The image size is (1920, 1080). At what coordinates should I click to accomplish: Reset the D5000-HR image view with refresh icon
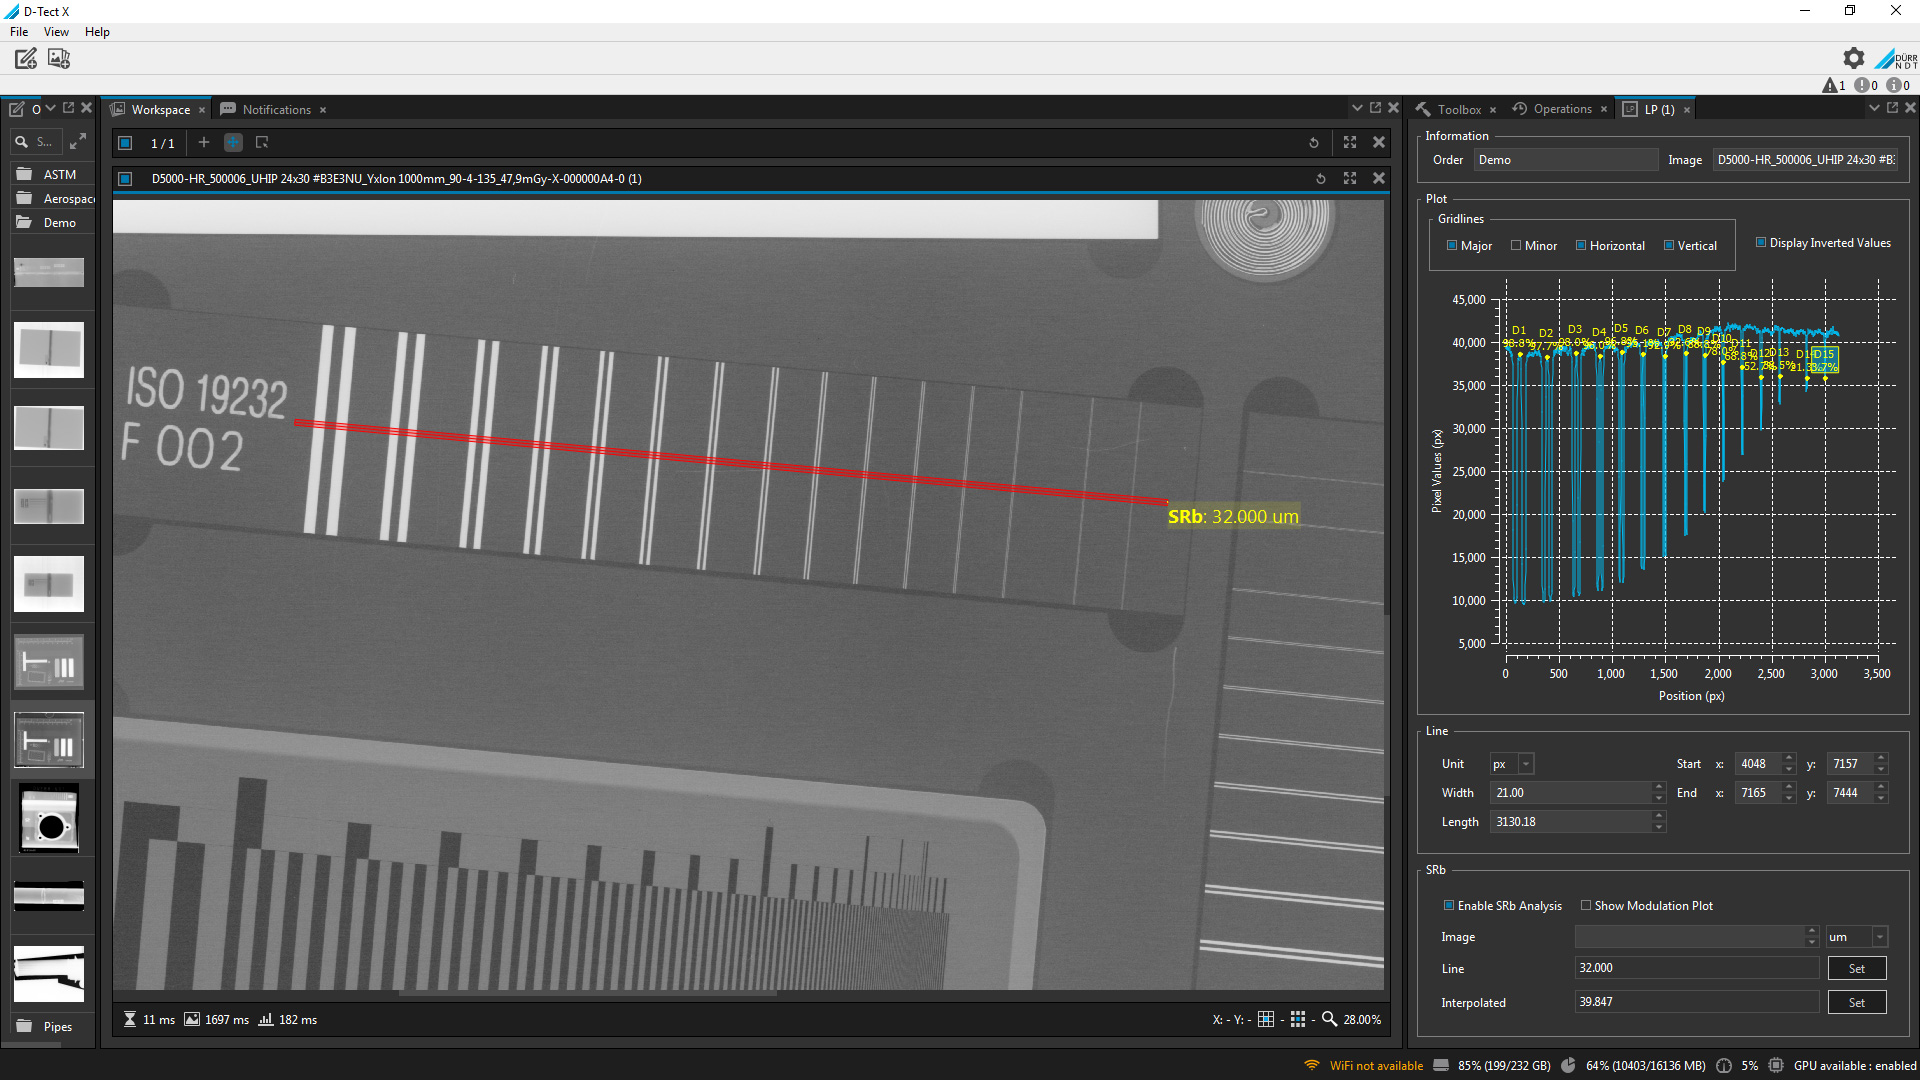point(1320,178)
